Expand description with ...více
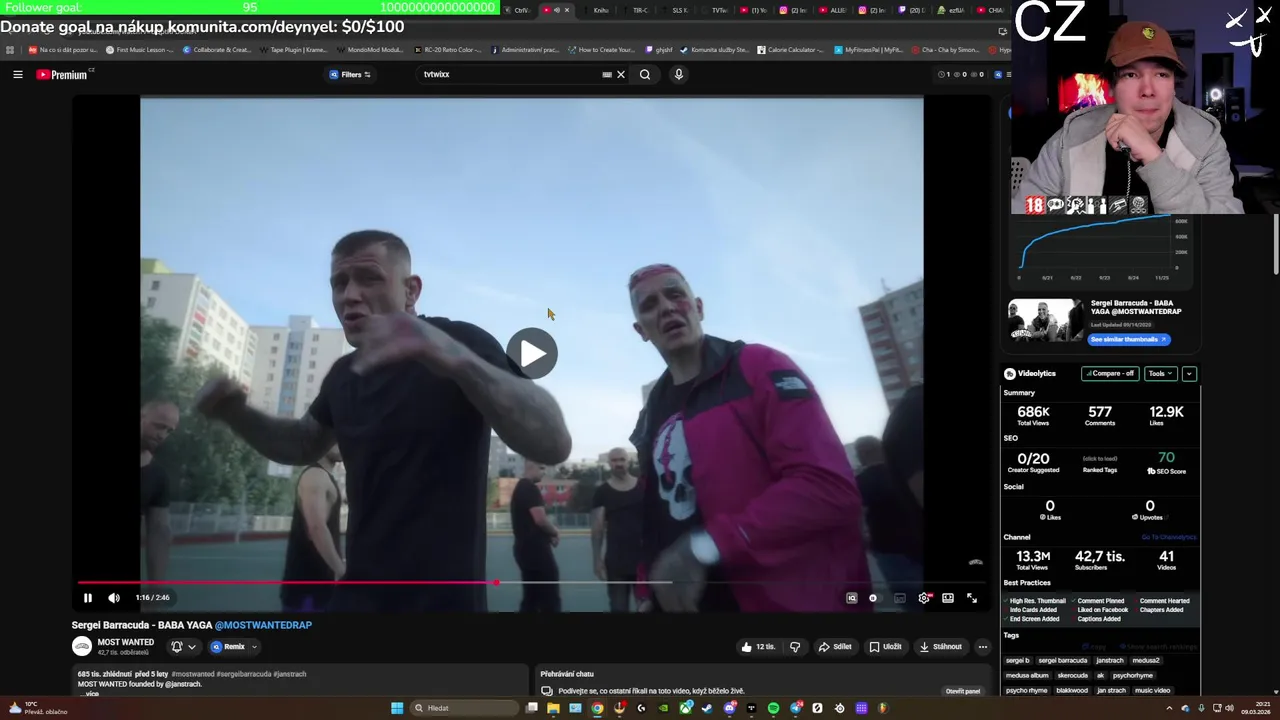This screenshot has height=720, width=1280. pos(89,693)
